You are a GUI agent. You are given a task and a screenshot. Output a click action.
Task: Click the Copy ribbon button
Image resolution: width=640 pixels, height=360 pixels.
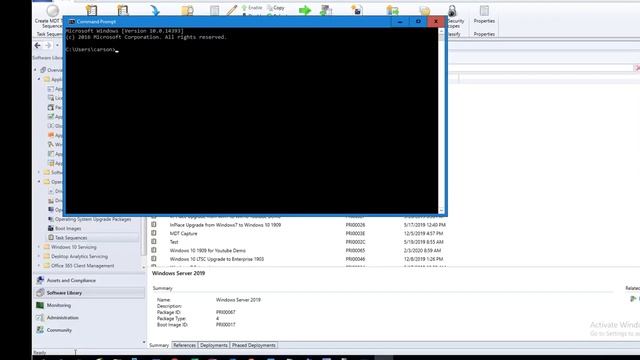click(276, 8)
